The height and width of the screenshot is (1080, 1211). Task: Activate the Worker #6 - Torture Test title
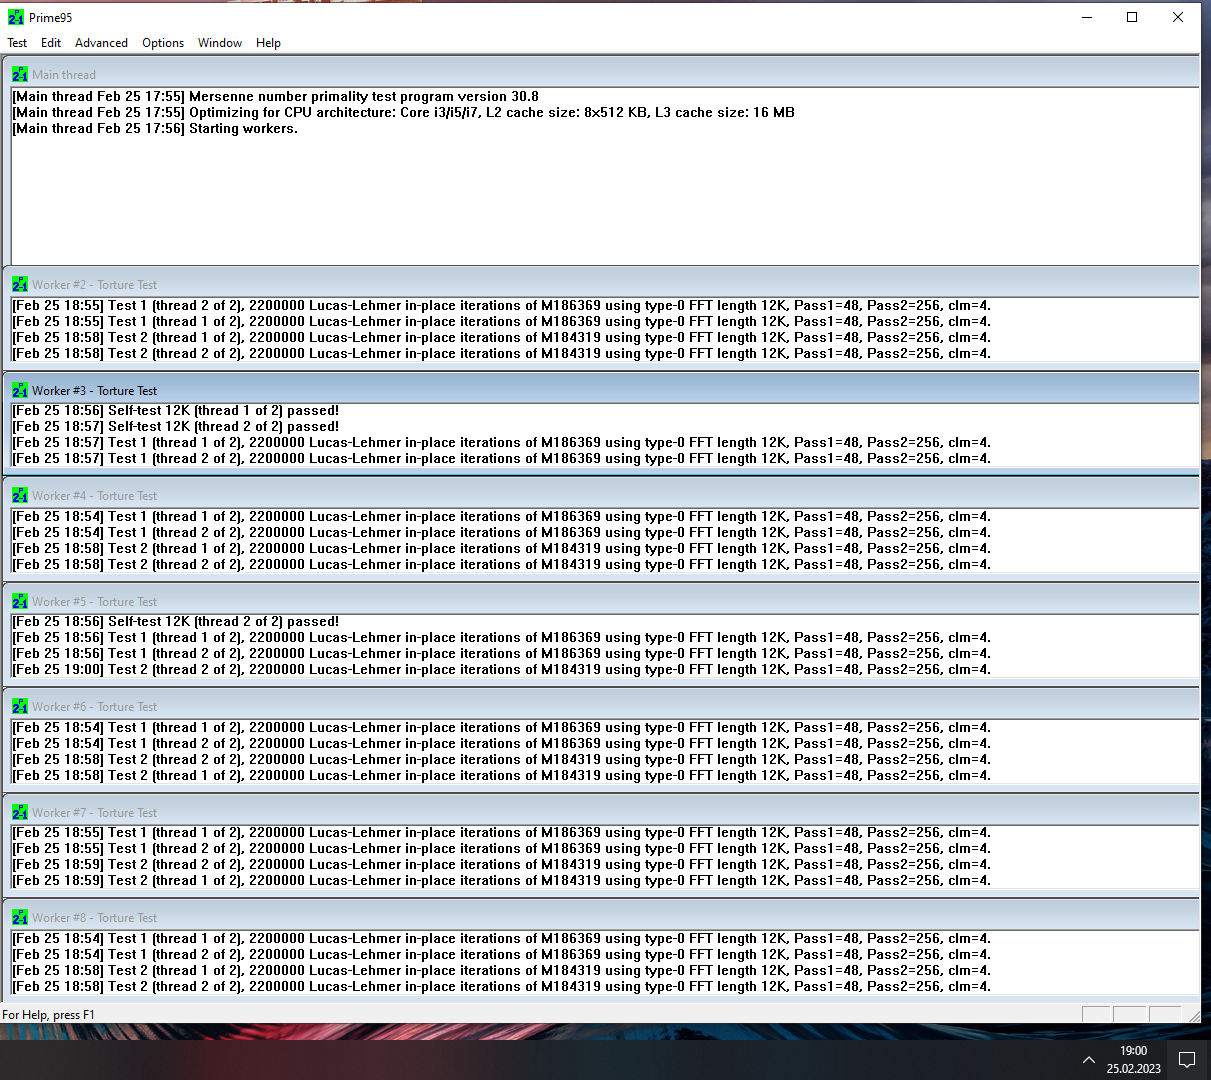click(x=94, y=707)
